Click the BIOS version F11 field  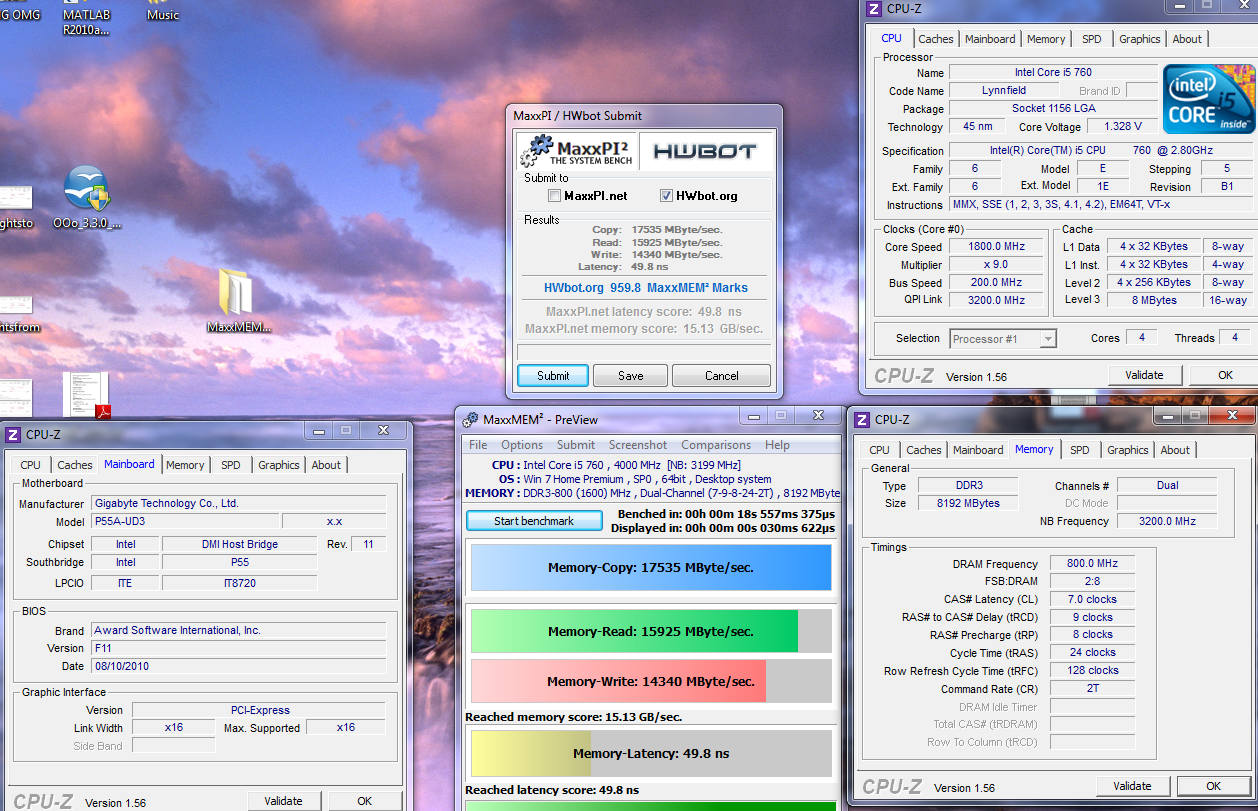tap(238, 648)
